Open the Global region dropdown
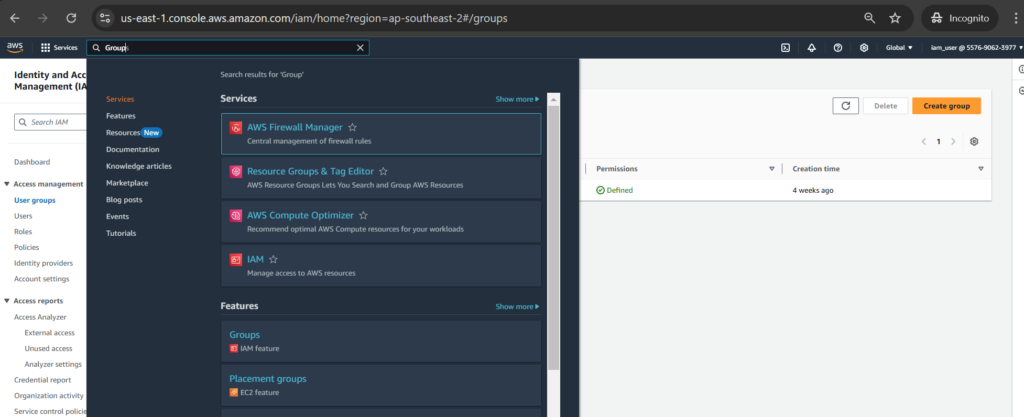This screenshot has width=1024, height=417. [x=899, y=48]
